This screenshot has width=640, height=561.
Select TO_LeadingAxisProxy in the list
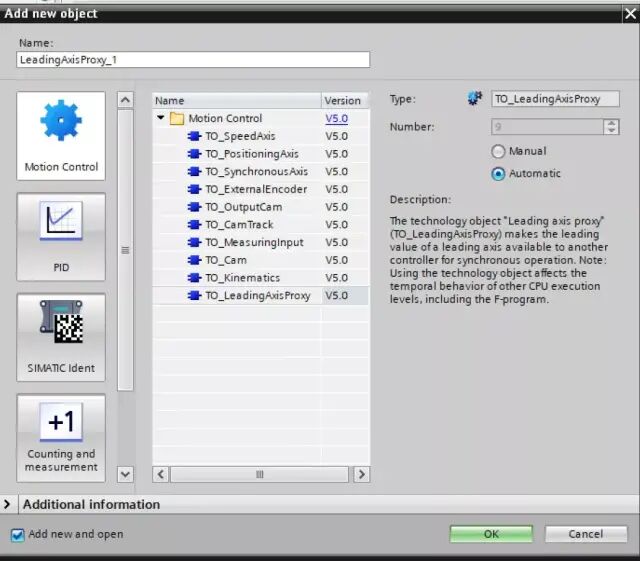[x=260, y=296]
